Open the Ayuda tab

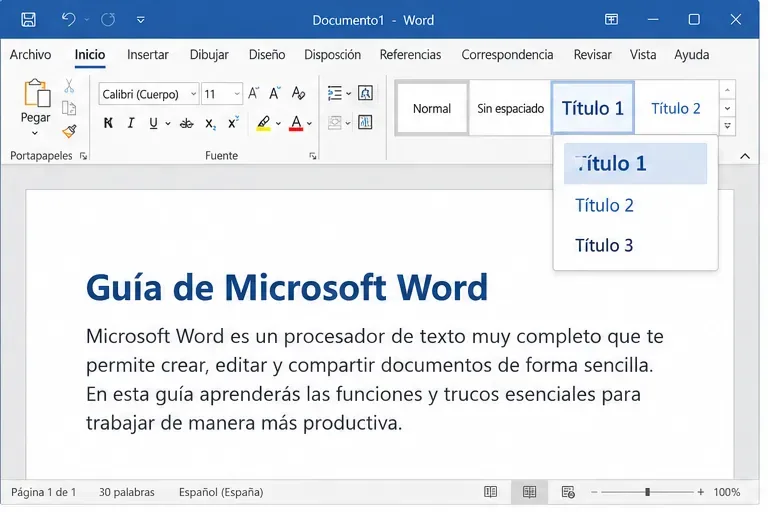coord(692,54)
